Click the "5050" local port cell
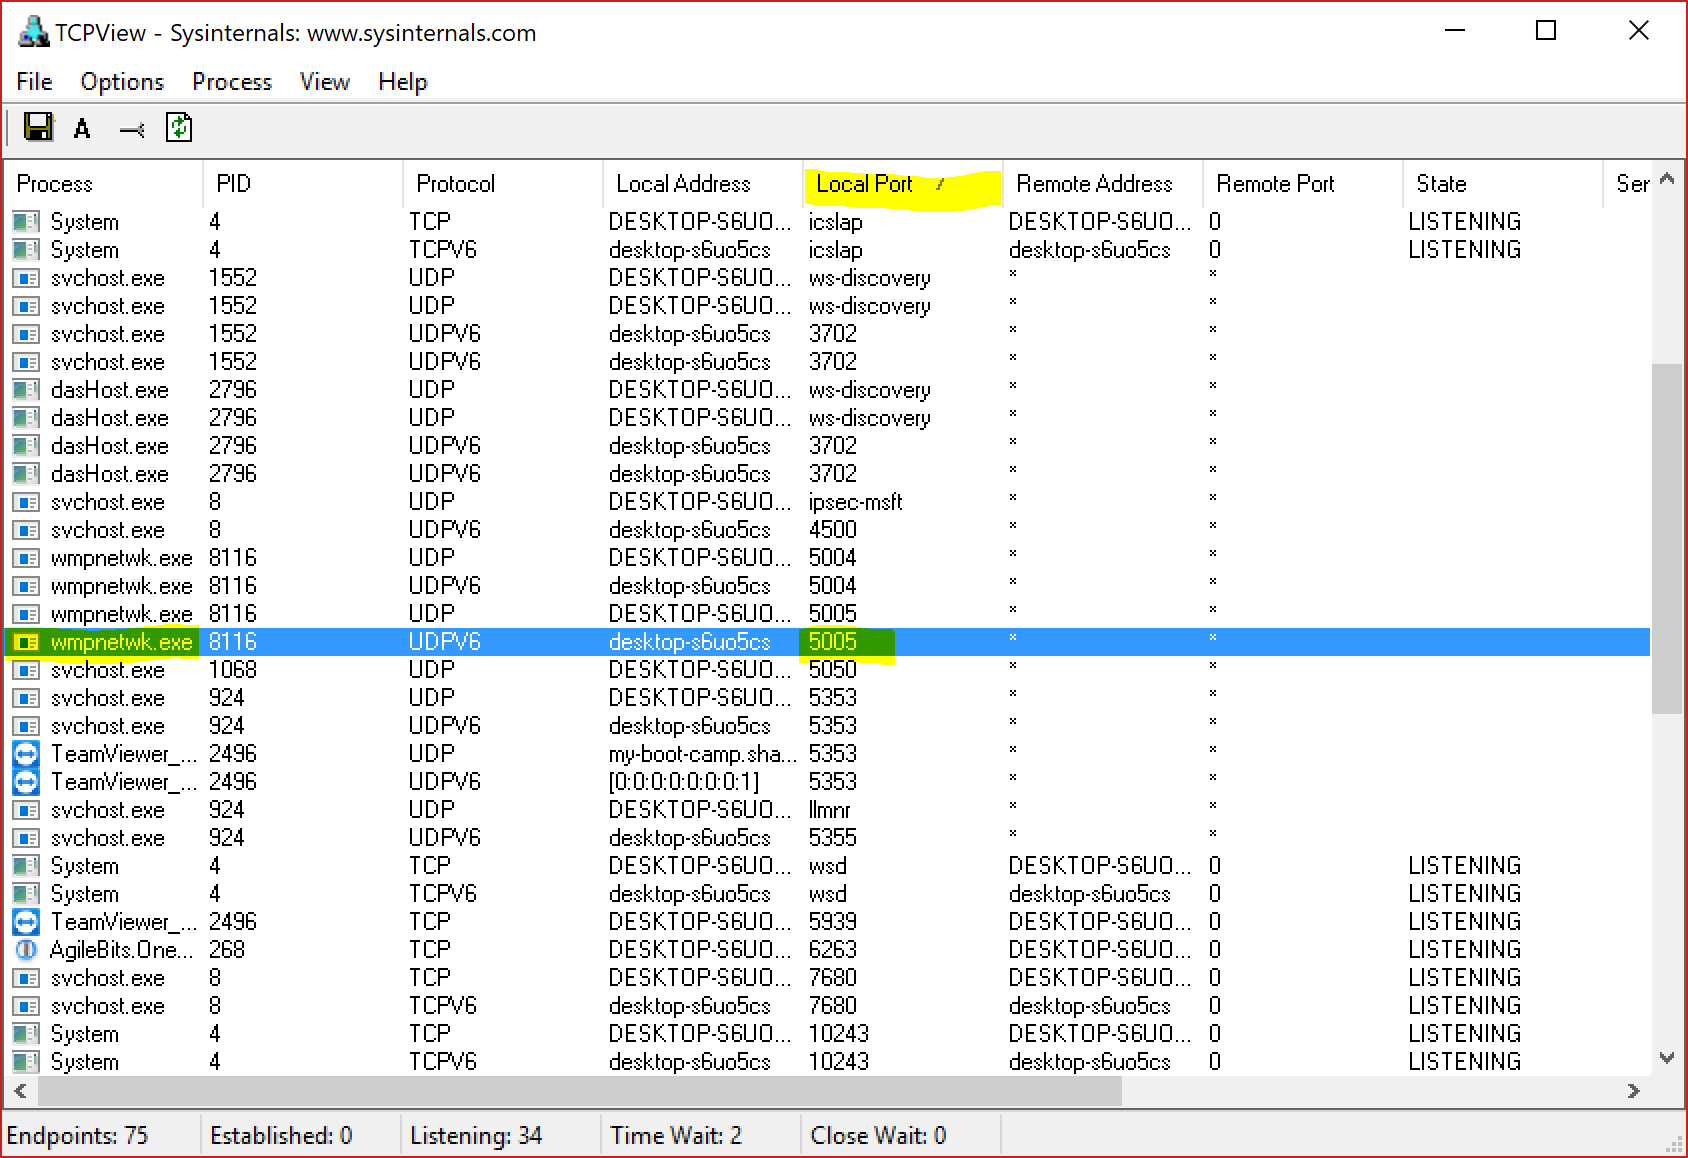1688x1158 pixels. pos(833,670)
